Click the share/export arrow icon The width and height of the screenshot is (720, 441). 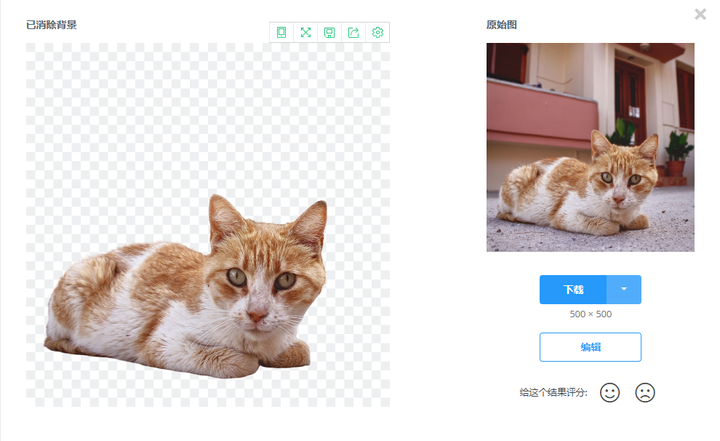(x=353, y=32)
